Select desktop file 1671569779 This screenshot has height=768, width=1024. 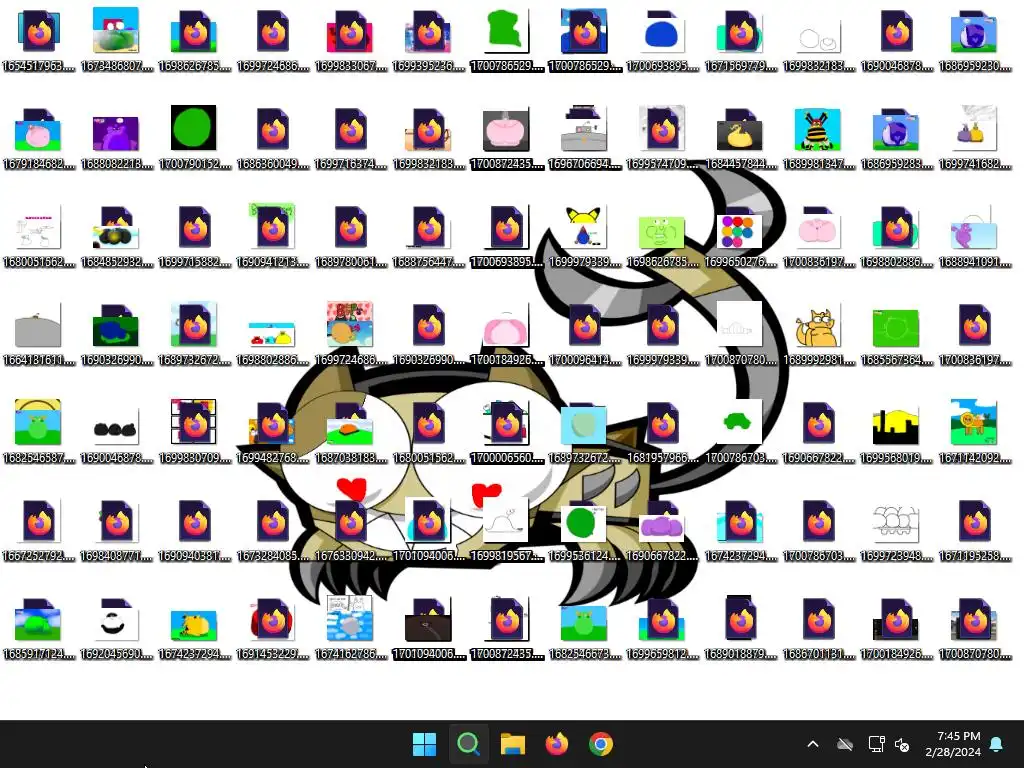pyautogui.click(x=741, y=39)
